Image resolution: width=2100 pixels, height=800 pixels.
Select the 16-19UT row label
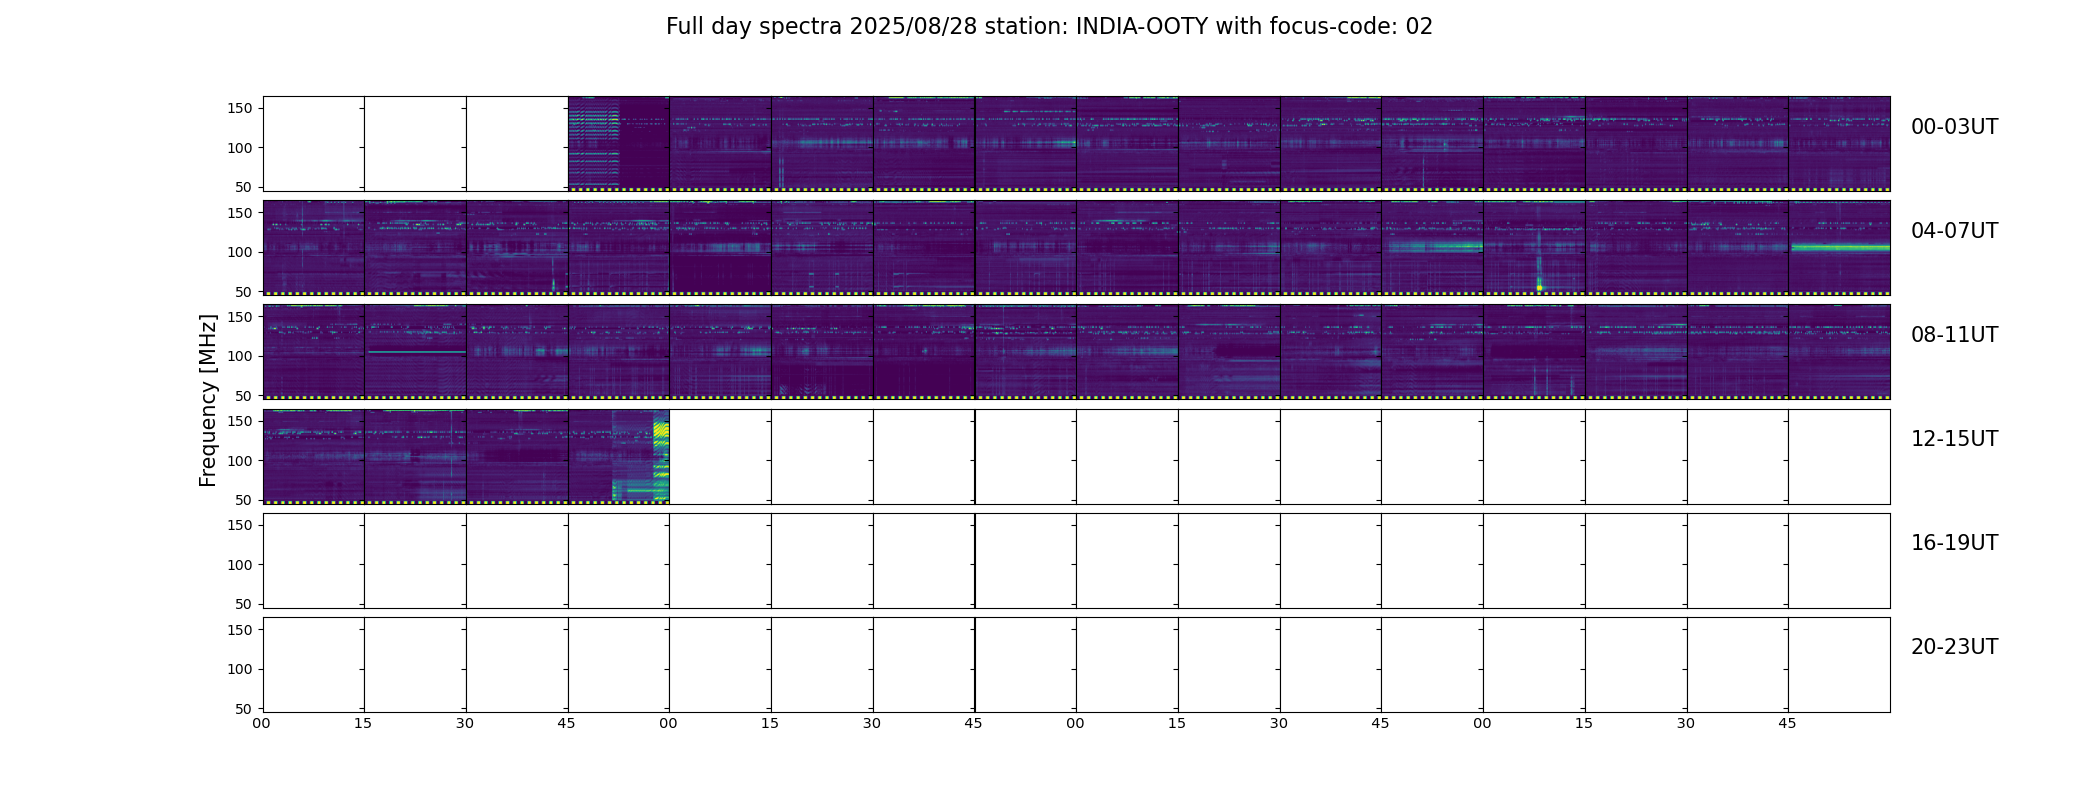[x=1954, y=543]
